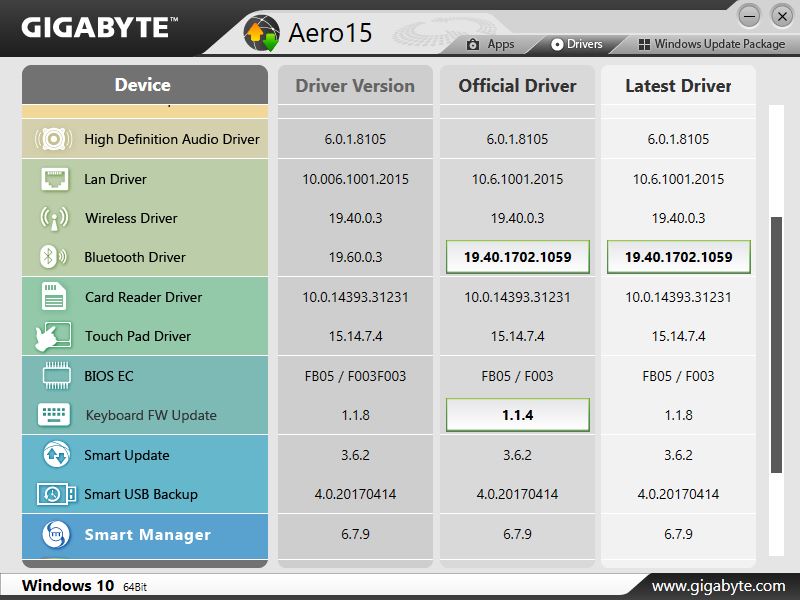Click the Apps tab camera-bag icon
This screenshot has width=800, height=600.
point(473,44)
